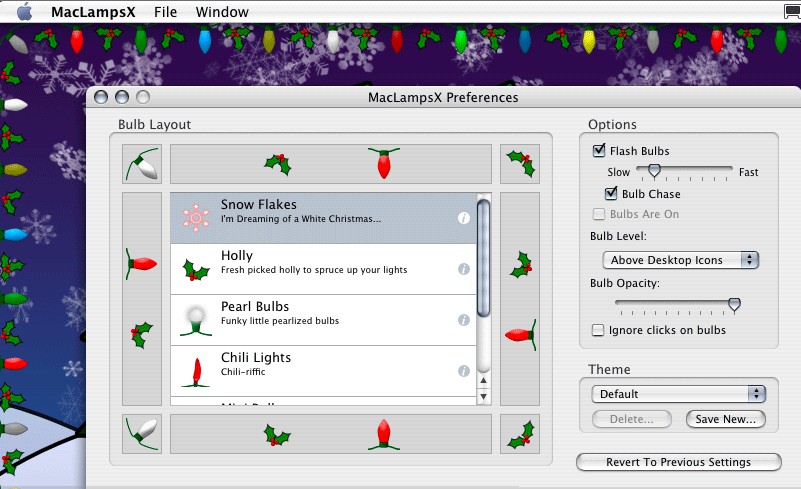Click the Chili Lights pepper icon
This screenshot has height=489, width=801.
coord(196,372)
